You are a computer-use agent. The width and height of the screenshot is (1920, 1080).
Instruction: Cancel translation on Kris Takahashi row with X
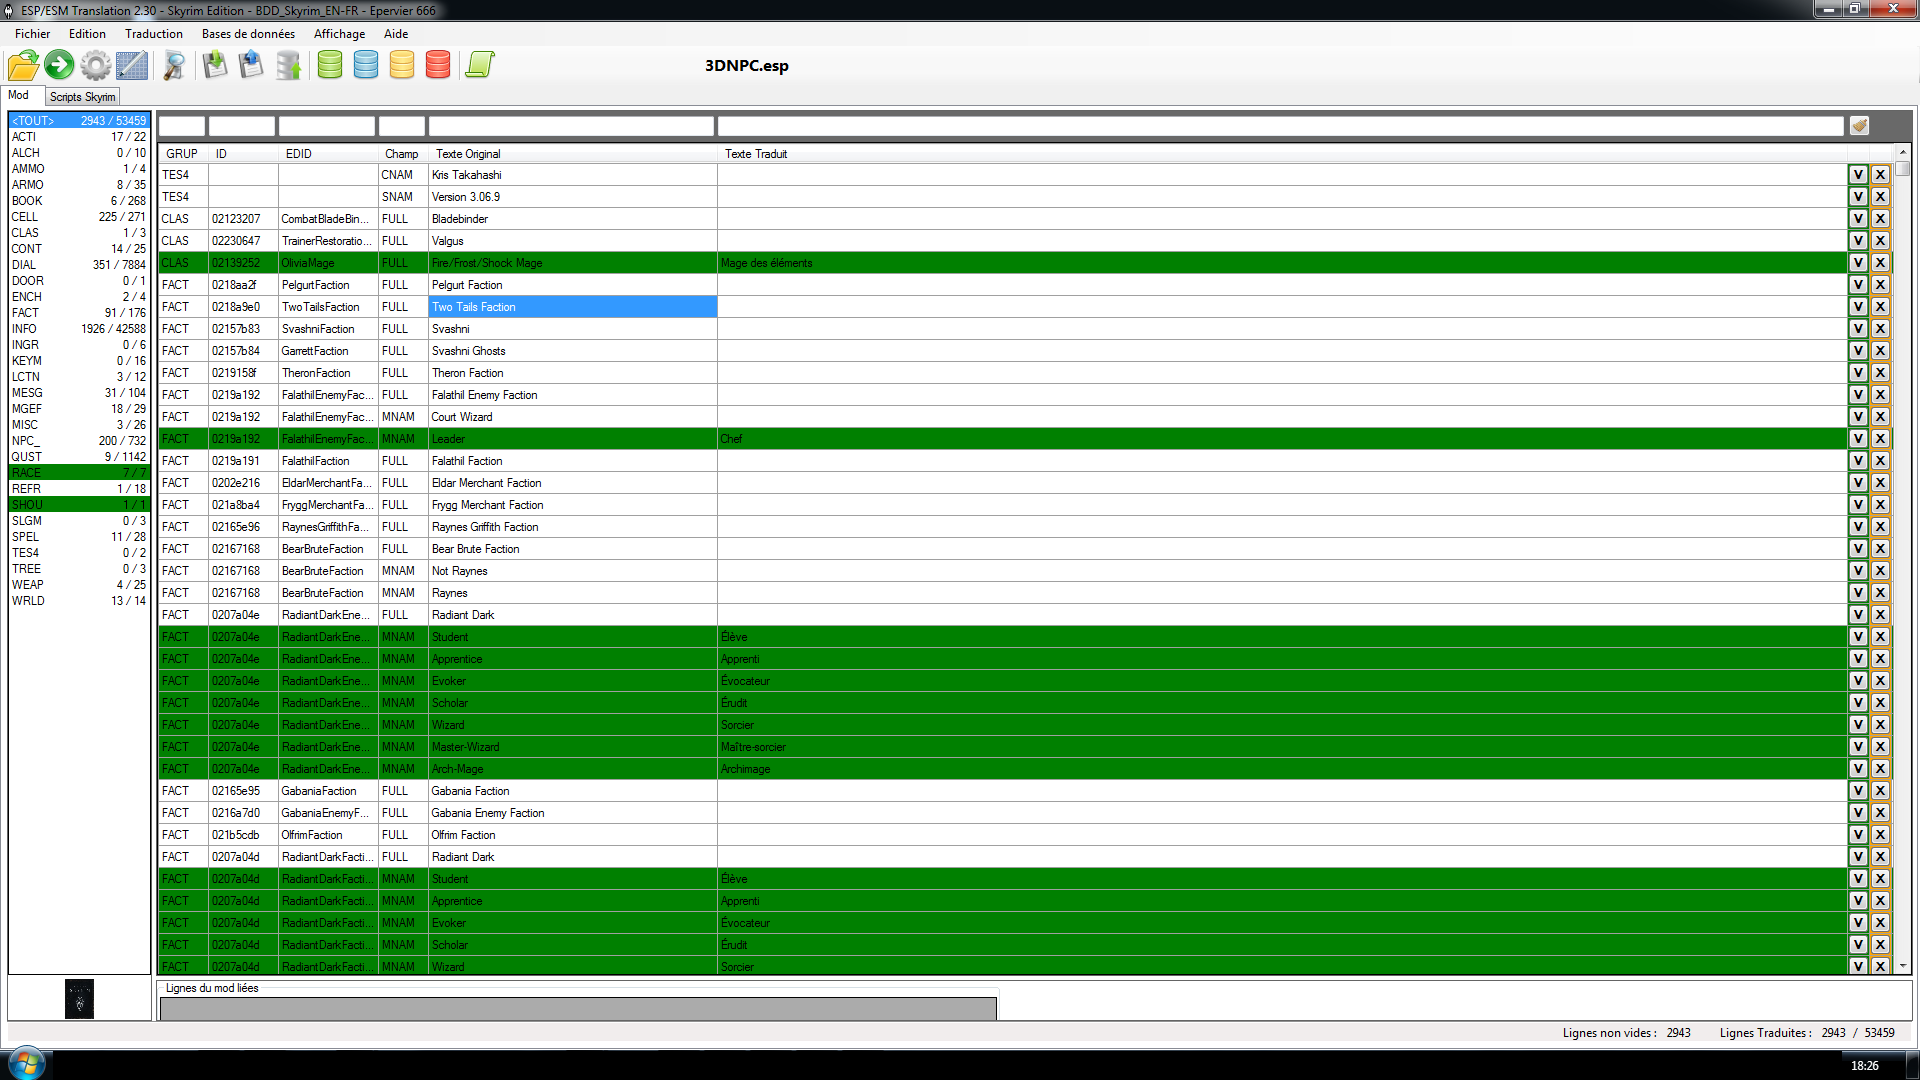(x=1880, y=175)
